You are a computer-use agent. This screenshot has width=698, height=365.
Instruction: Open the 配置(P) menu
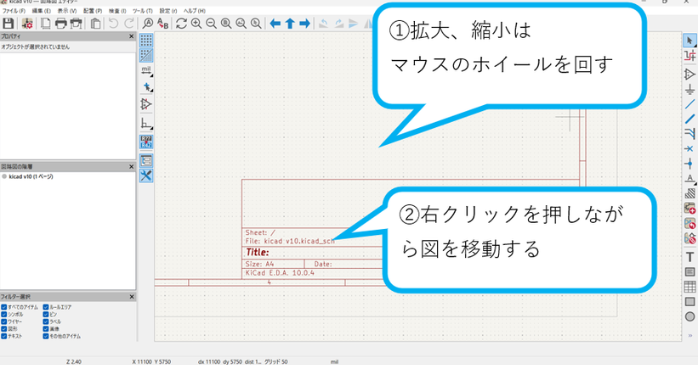(x=93, y=11)
